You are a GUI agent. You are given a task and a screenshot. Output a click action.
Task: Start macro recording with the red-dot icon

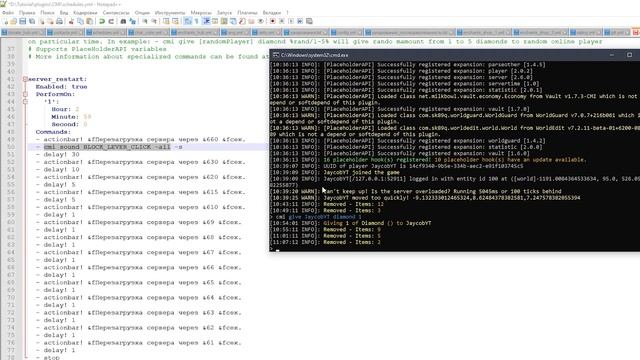tap(272, 21)
